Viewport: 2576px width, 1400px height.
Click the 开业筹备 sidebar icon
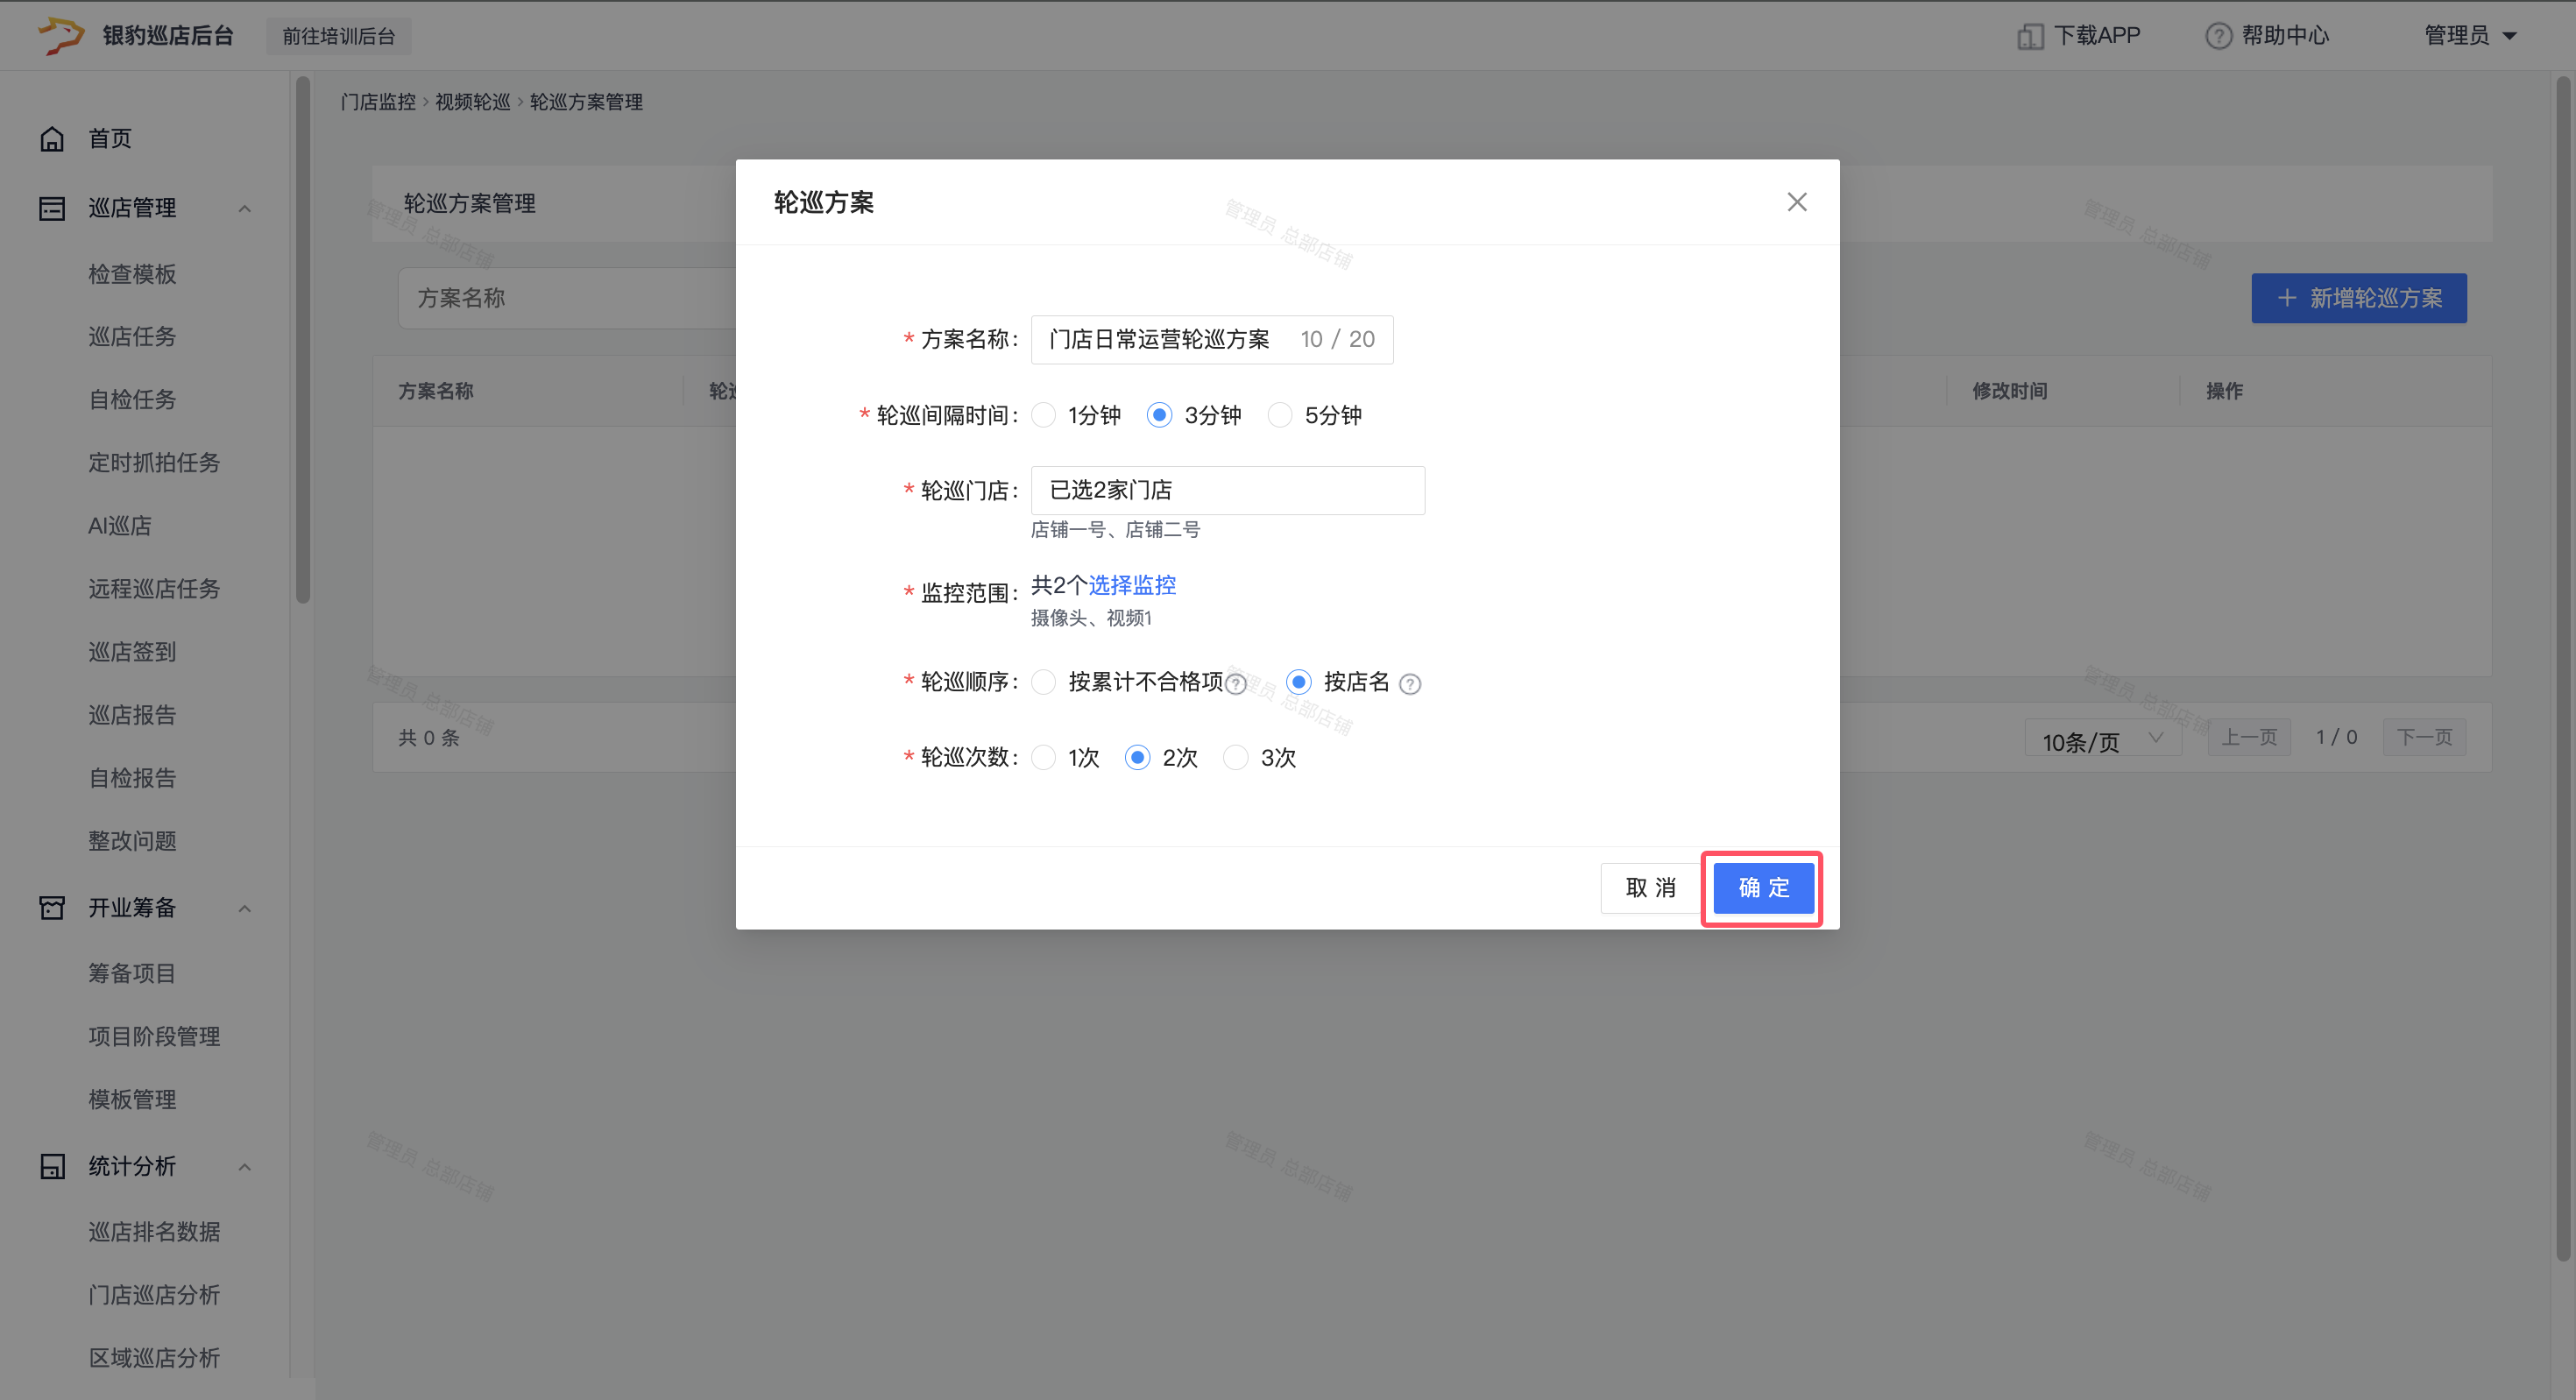click(52, 907)
